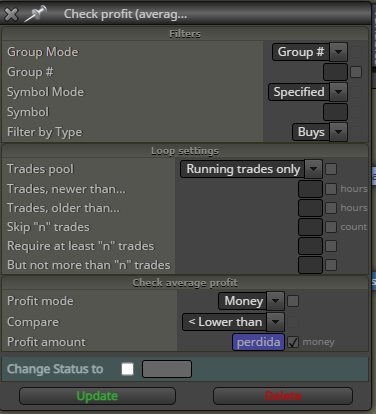The image size is (376, 414).
Task: Pin the Check profit window
Action: 35,14
